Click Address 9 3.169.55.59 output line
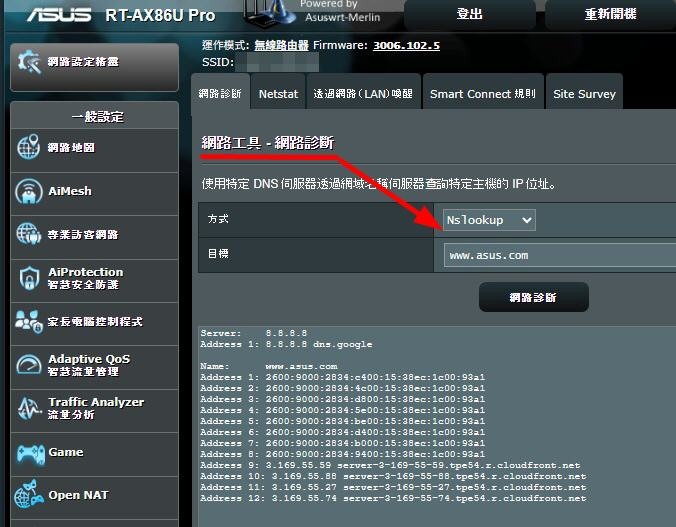676x527 pixels. pos(390,465)
